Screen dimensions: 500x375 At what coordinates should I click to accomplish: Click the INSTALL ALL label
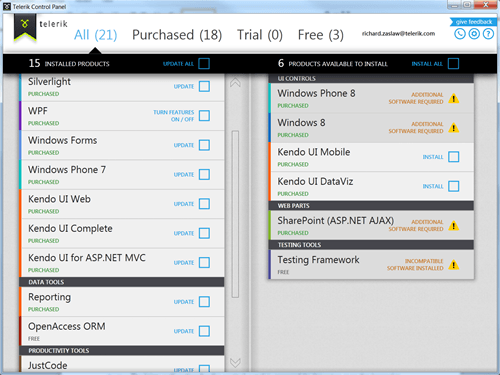click(427, 64)
